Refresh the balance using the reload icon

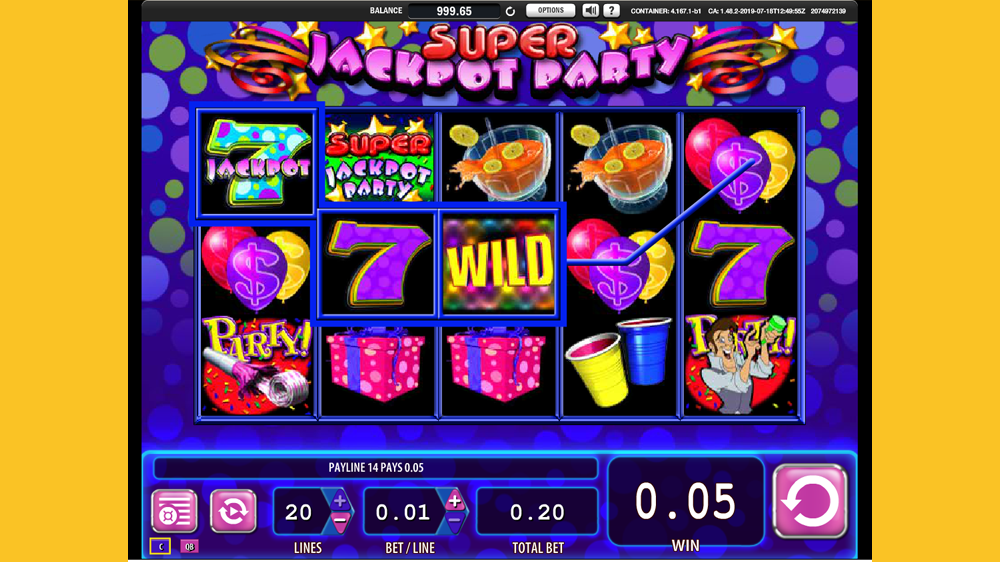pyautogui.click(x=510, y=11)
